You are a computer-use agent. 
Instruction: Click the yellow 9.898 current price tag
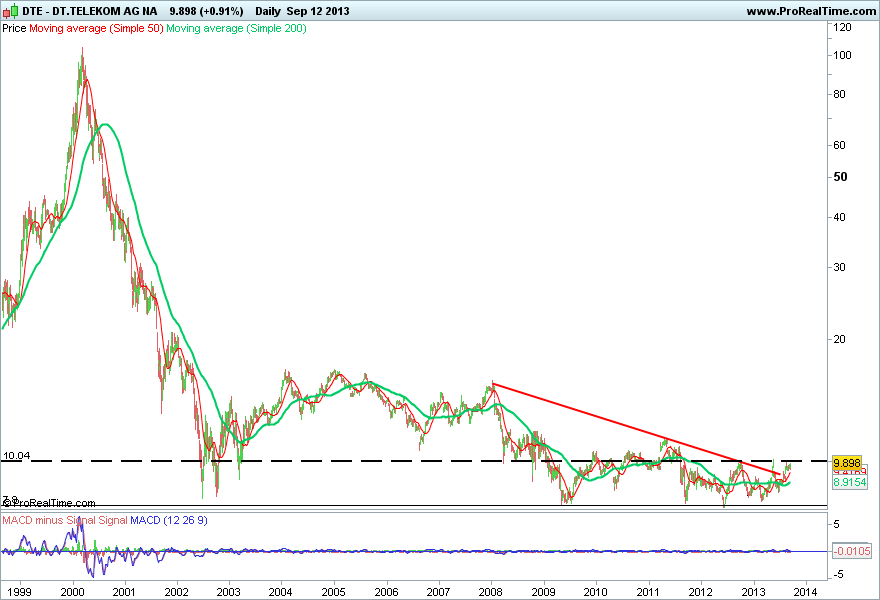847,463
